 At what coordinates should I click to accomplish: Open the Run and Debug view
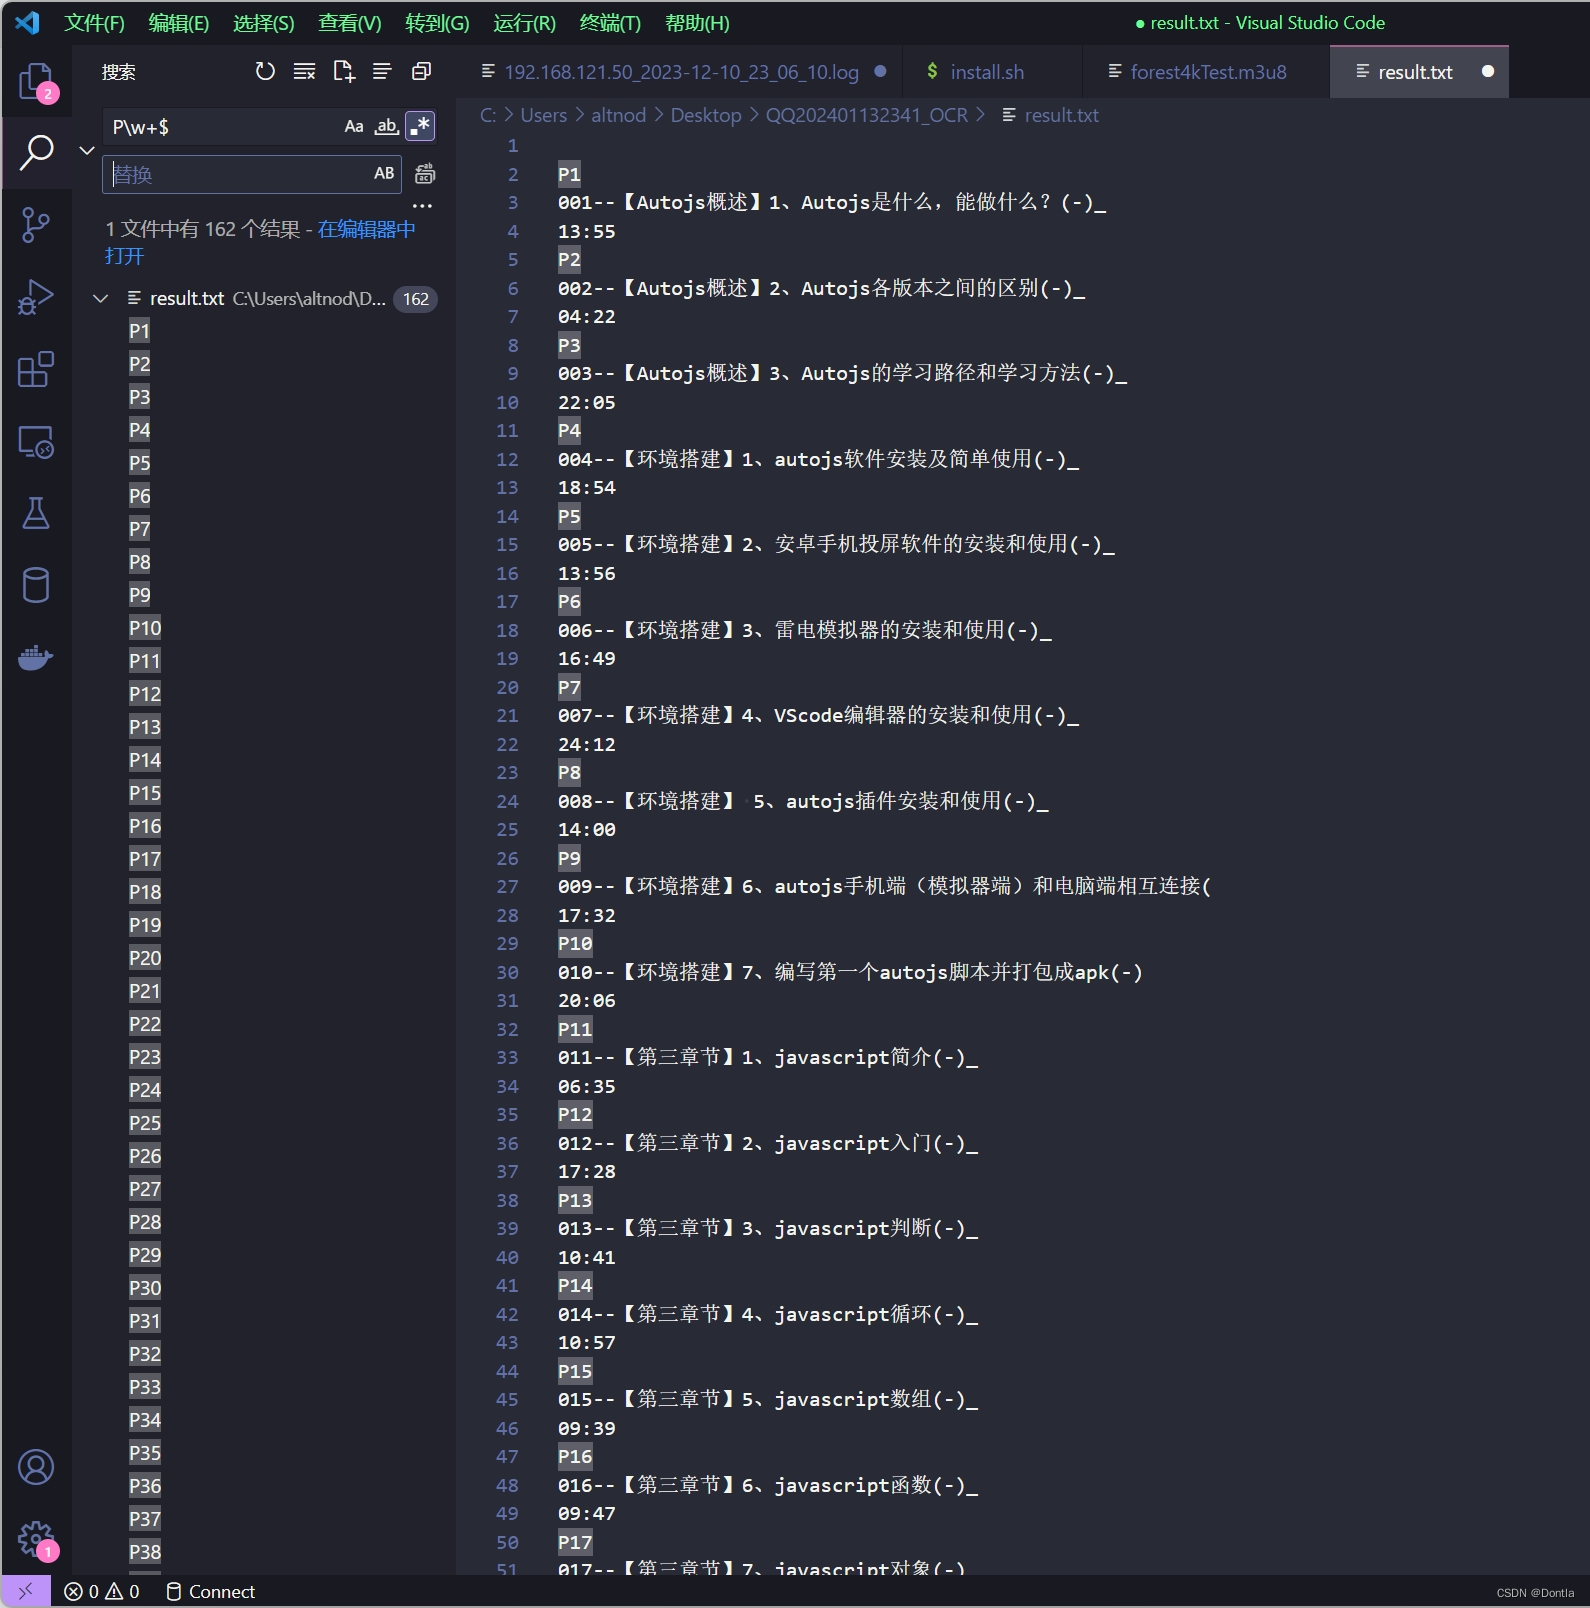36,297
